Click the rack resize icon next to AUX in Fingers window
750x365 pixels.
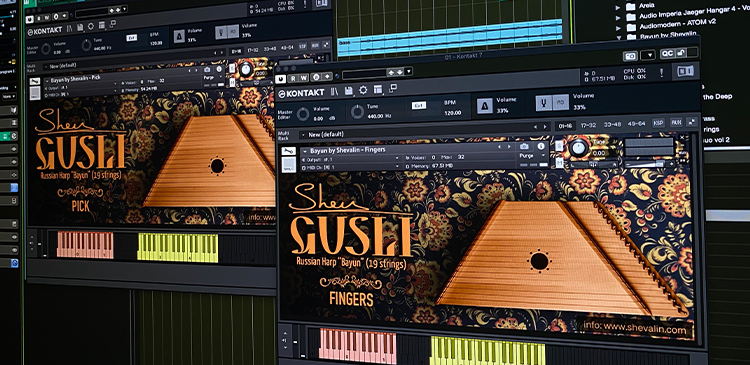click(x=692, y=122)
